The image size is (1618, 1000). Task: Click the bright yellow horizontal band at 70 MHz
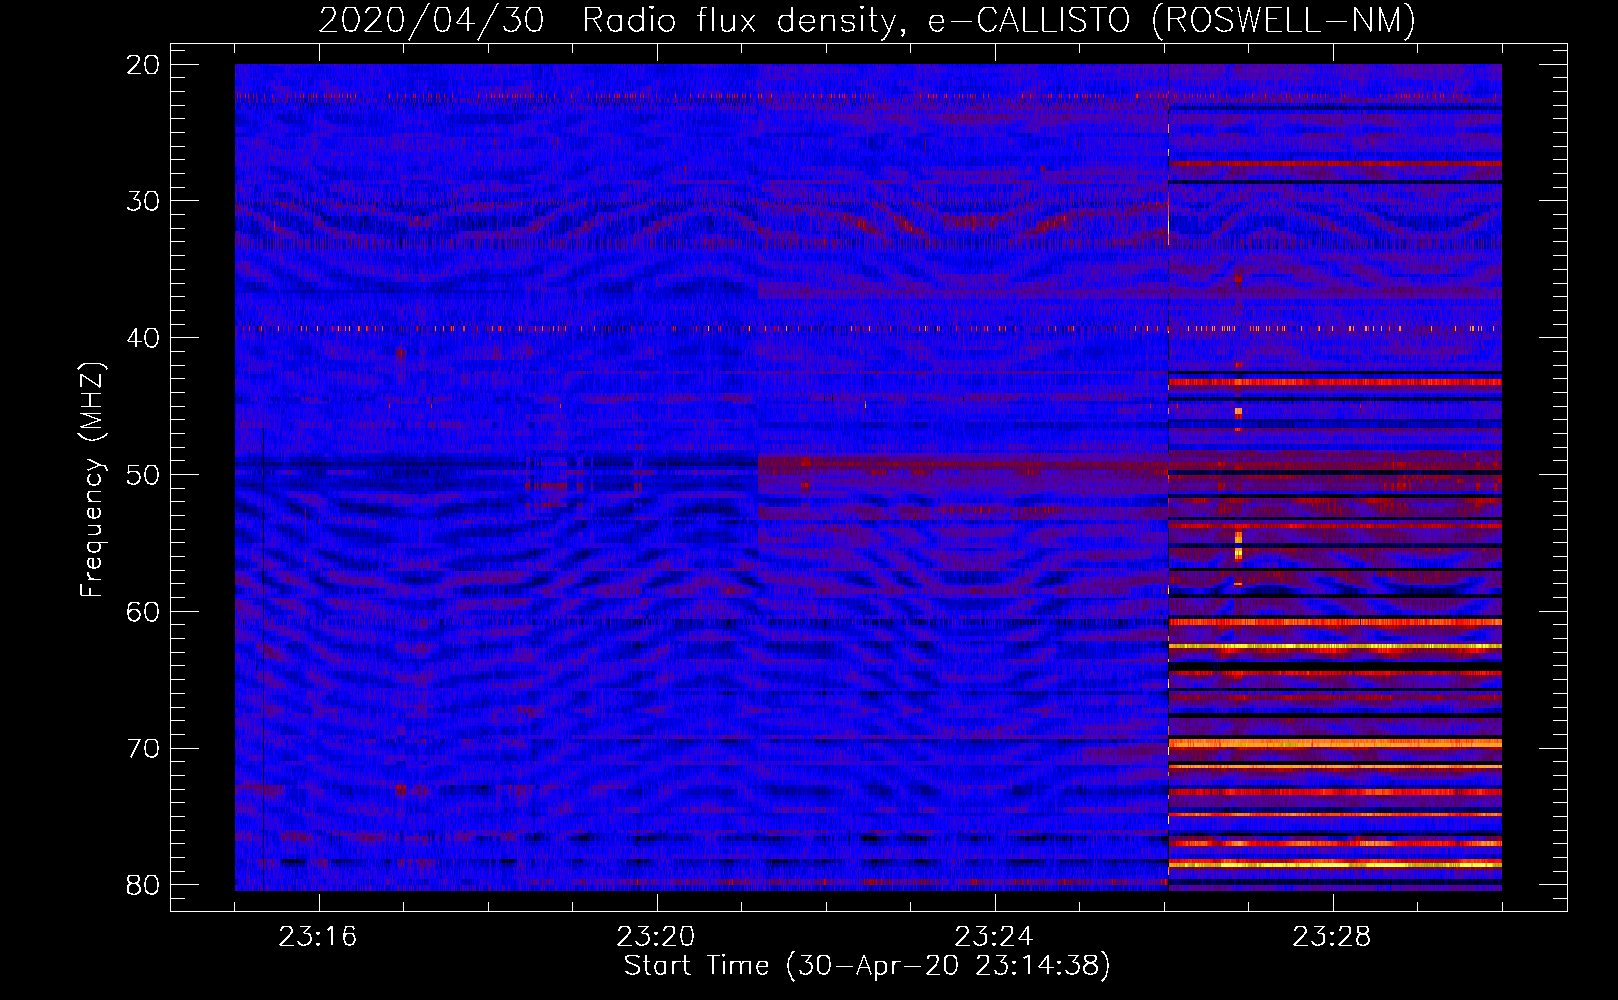[1335, 744]
